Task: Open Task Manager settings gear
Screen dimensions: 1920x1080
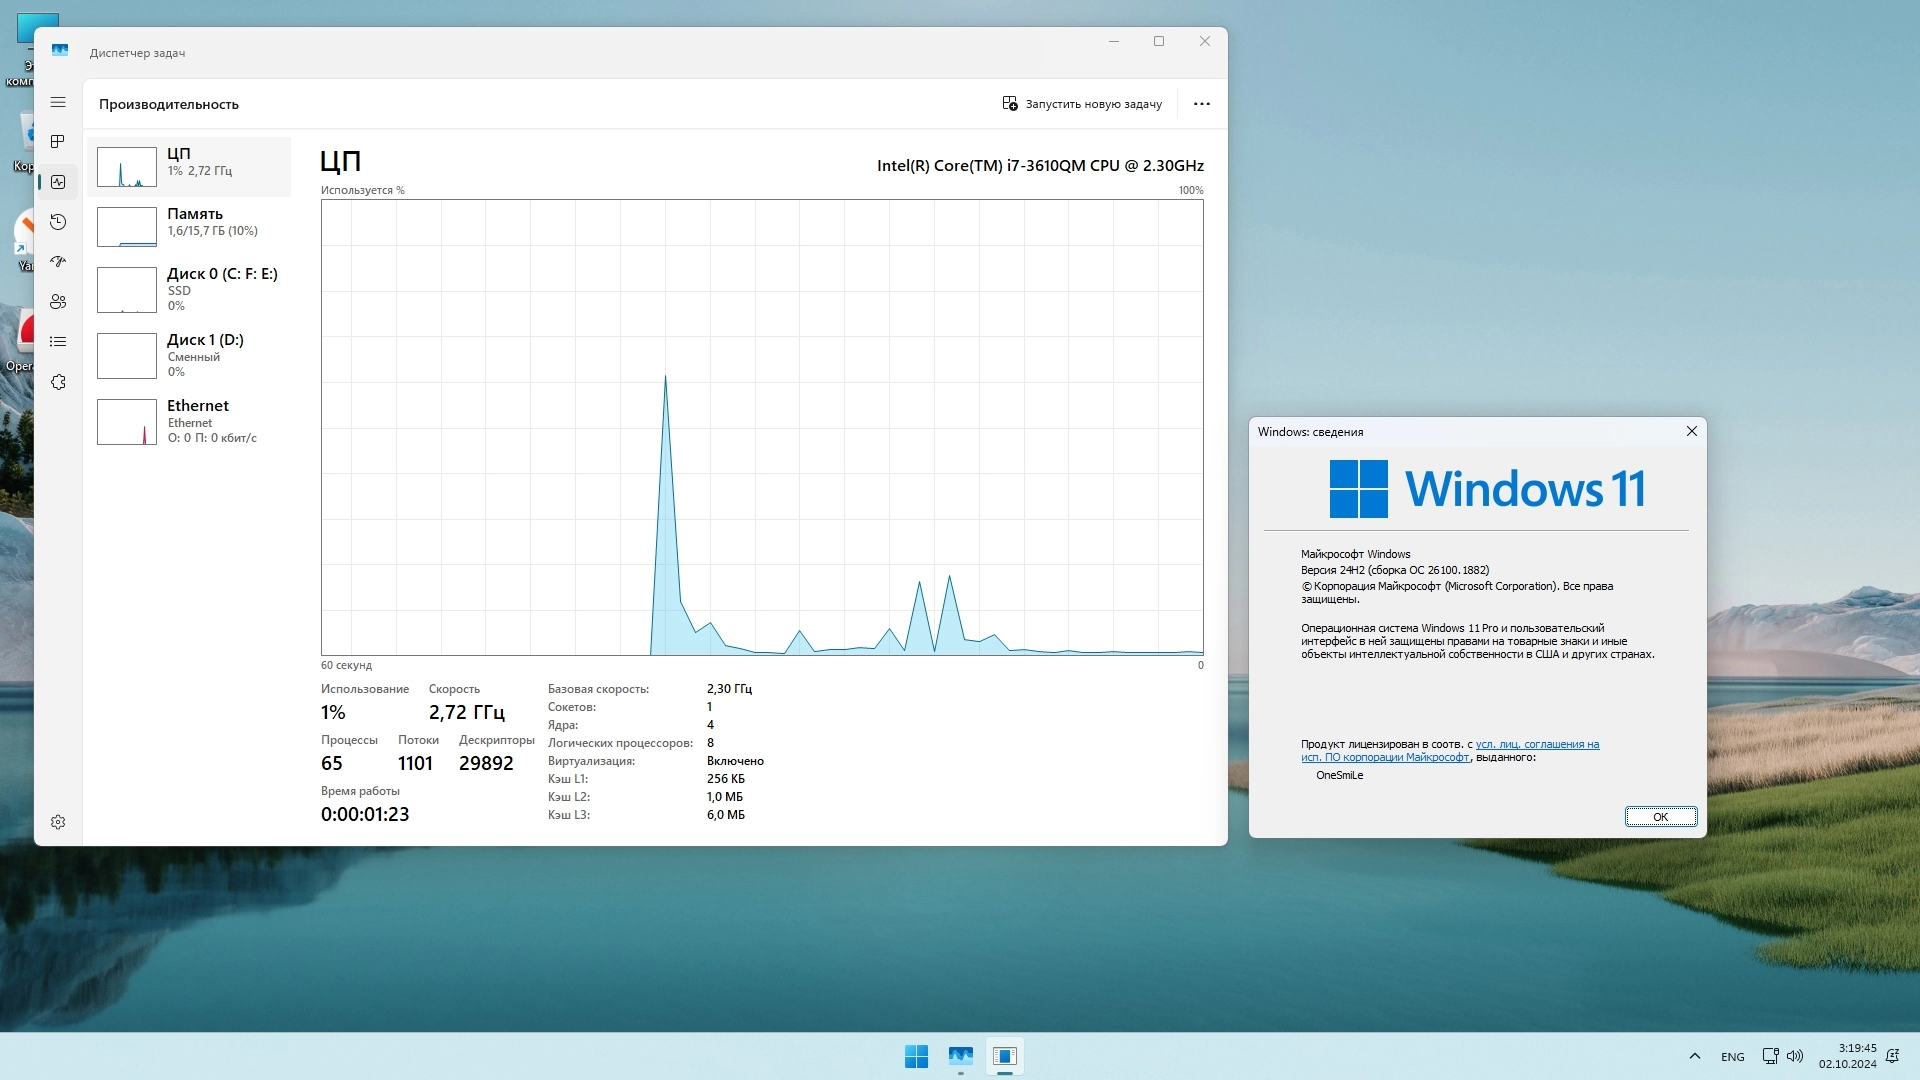Action: click(x=58, y=822)
